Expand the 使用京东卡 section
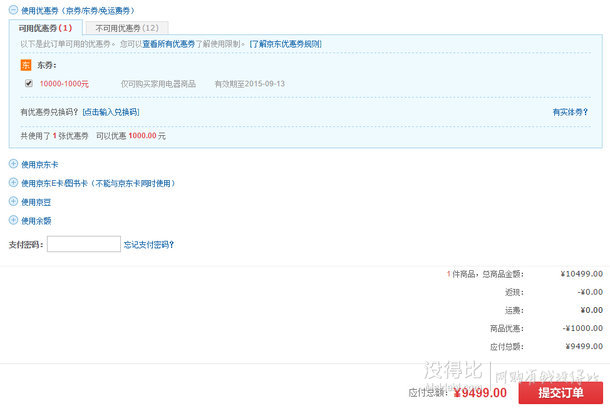The width and height of the screenshot is (610, 411). click(x=13, y=164)
